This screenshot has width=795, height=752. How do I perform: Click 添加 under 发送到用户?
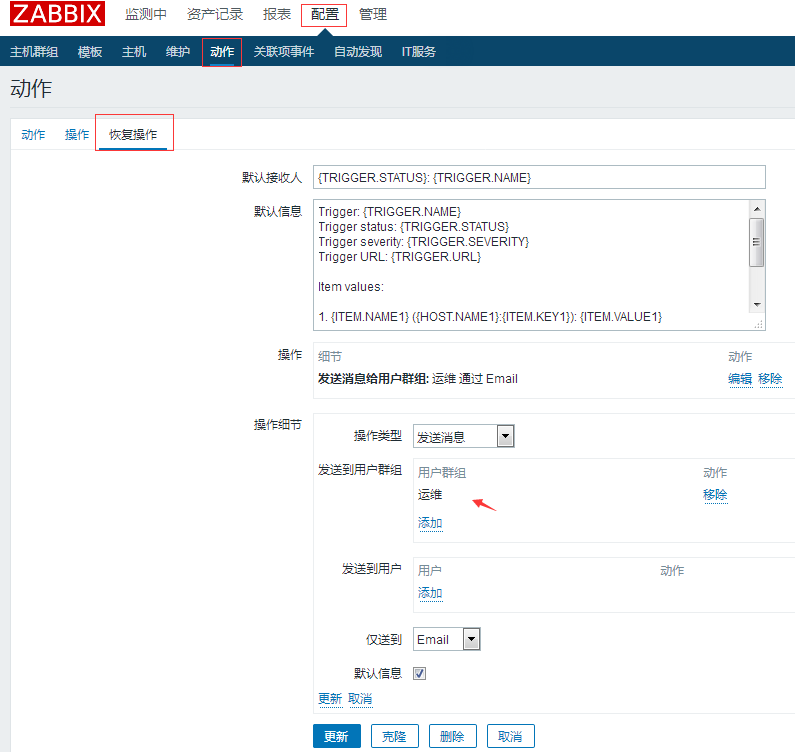point(430,593)
